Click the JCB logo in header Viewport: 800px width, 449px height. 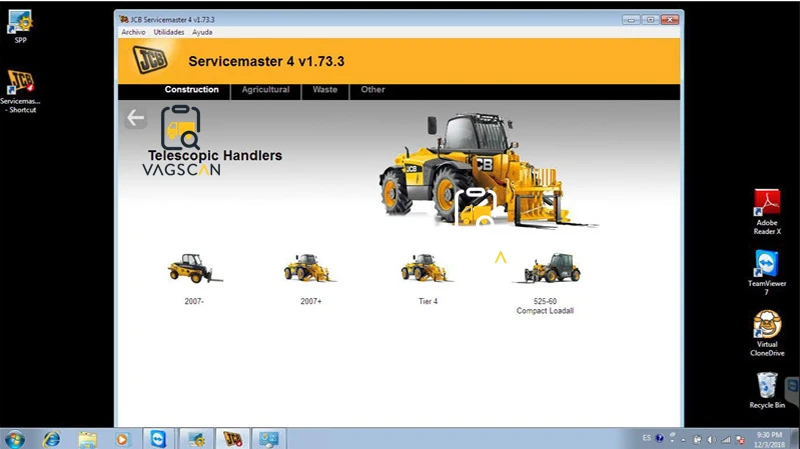click(150, 60)
